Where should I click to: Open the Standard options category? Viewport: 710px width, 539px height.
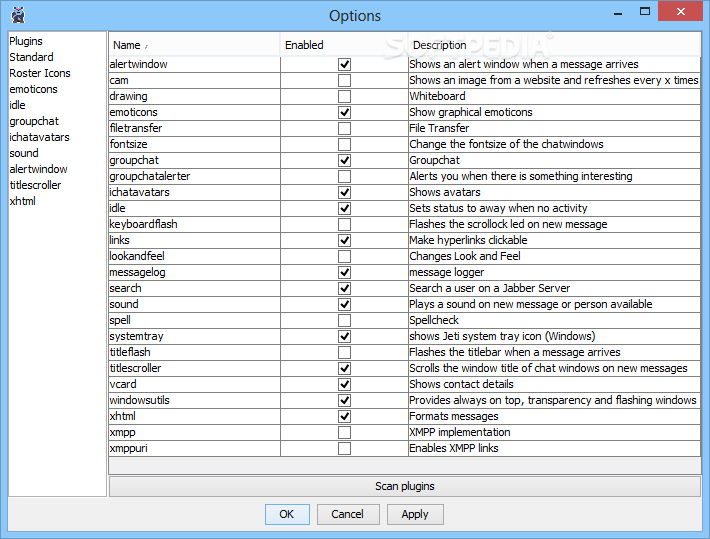click(x=31, y=57)
